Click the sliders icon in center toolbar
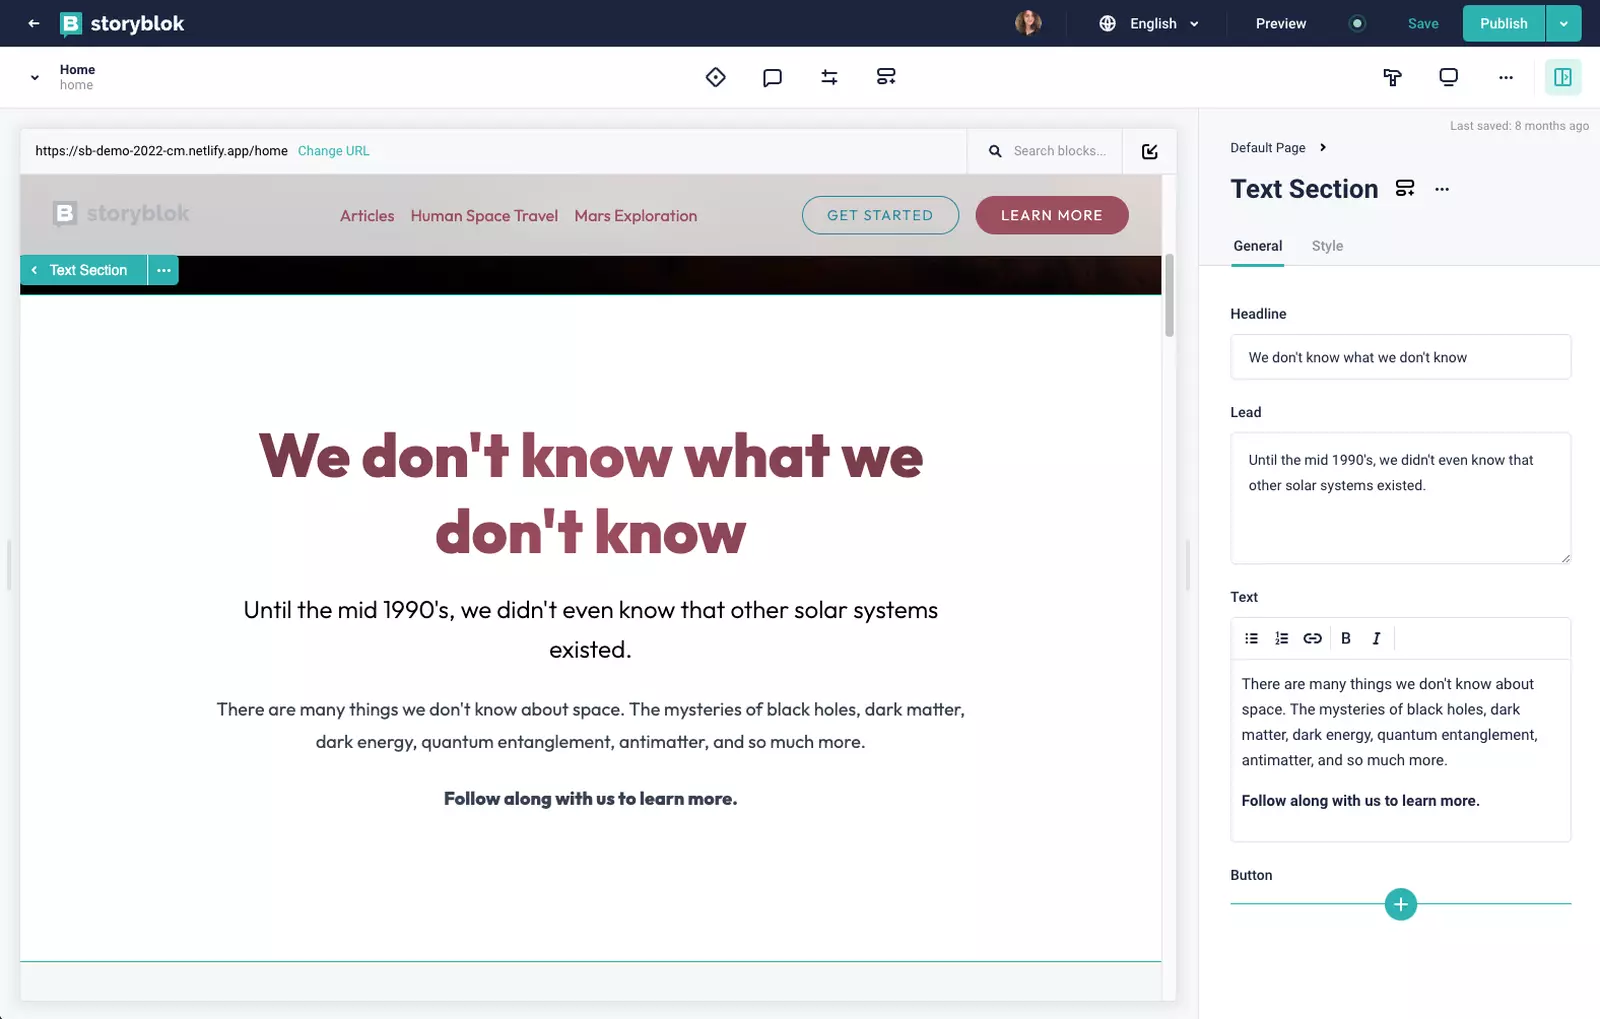 pyautogui.click(x=829, y=77)
